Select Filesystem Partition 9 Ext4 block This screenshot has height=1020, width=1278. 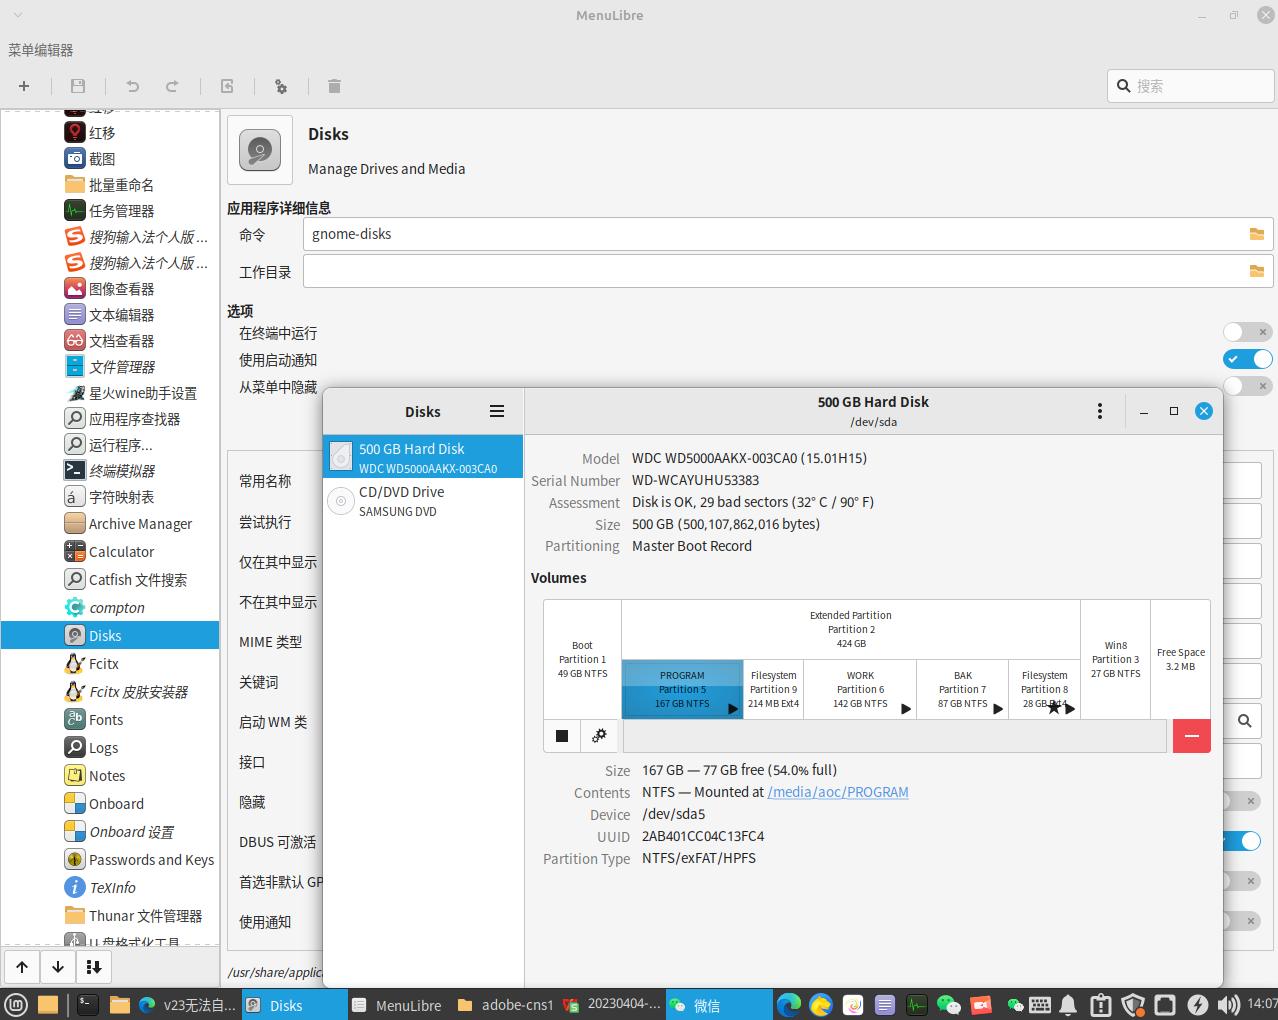(x=774, y=689)
